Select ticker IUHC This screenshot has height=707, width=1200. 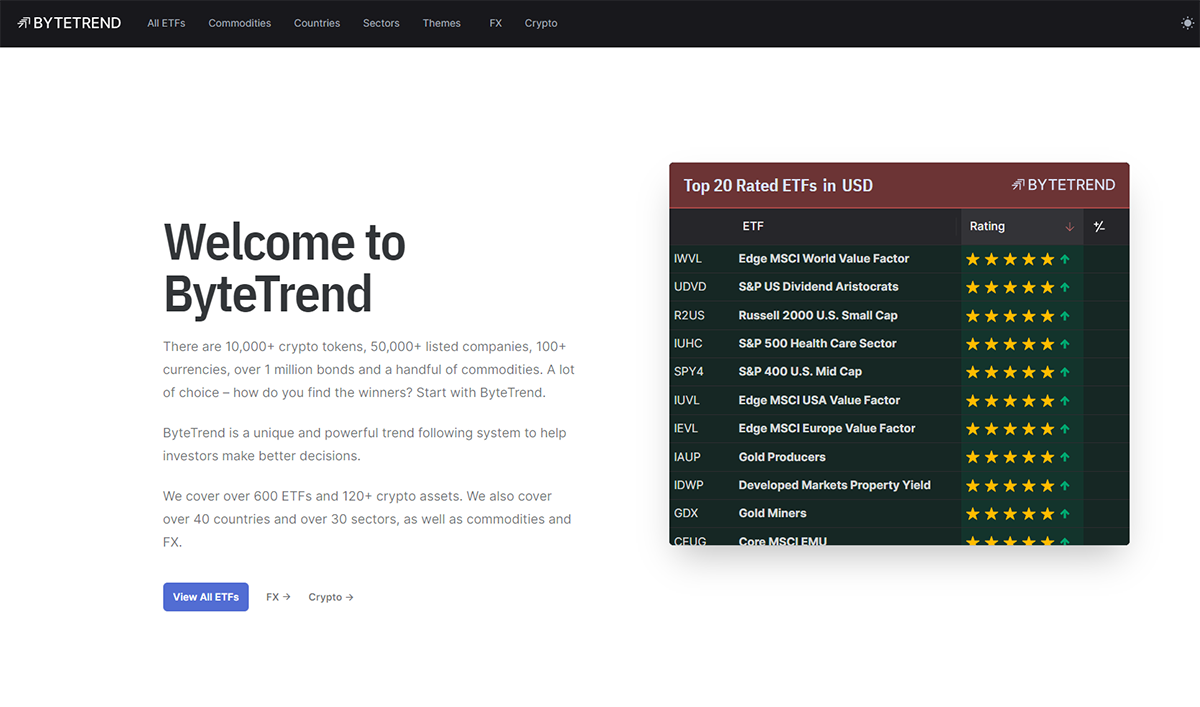coord(688,344)
